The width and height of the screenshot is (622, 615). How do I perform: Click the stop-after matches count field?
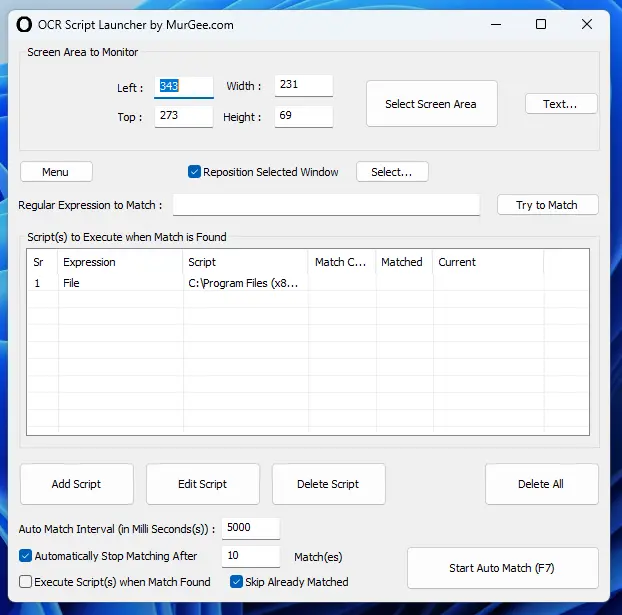[x=251, y=556]
